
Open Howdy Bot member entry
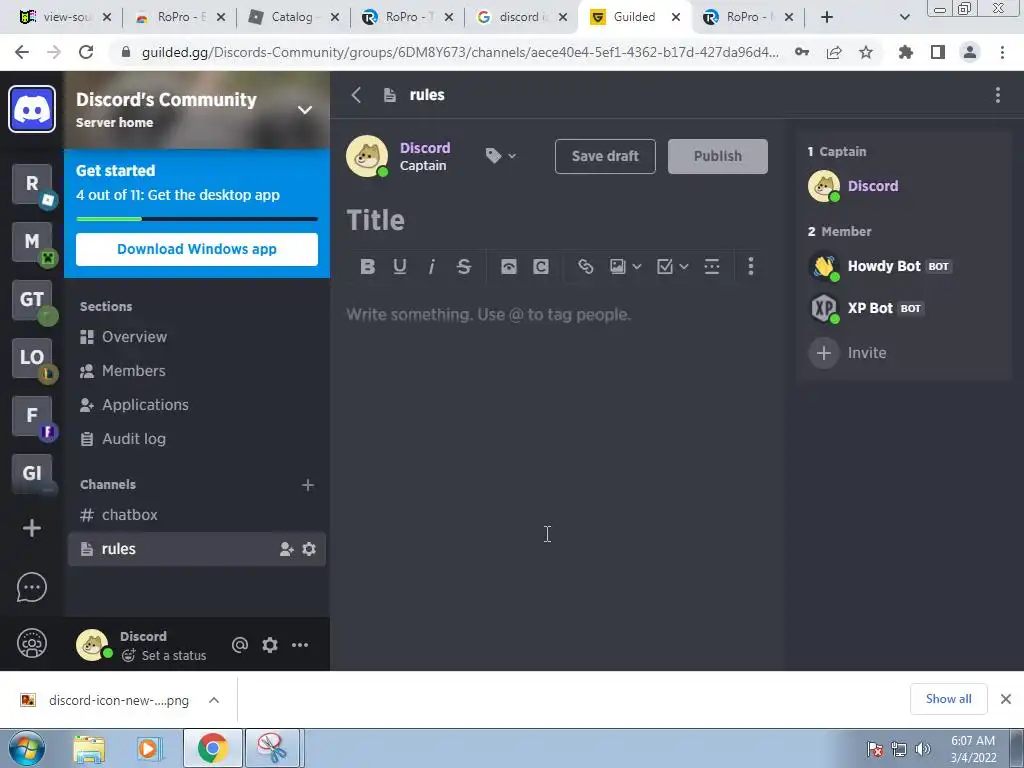[879, 266]
